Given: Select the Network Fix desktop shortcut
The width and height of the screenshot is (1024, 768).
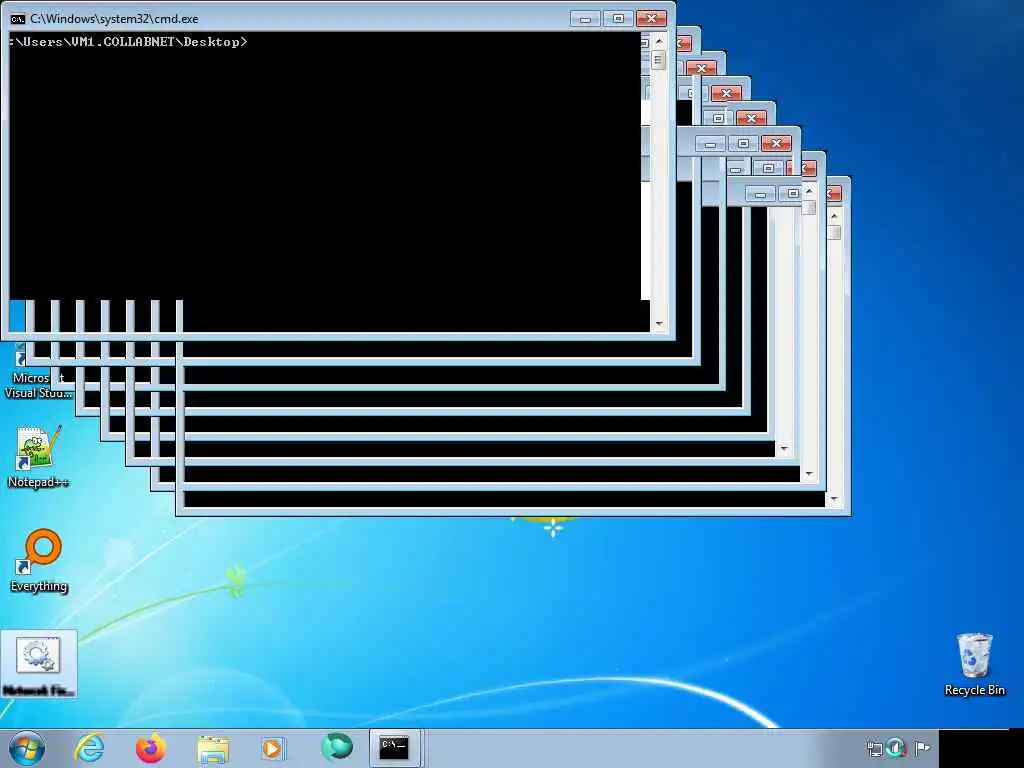Looking at the screenshot, I should coord(39,664).
